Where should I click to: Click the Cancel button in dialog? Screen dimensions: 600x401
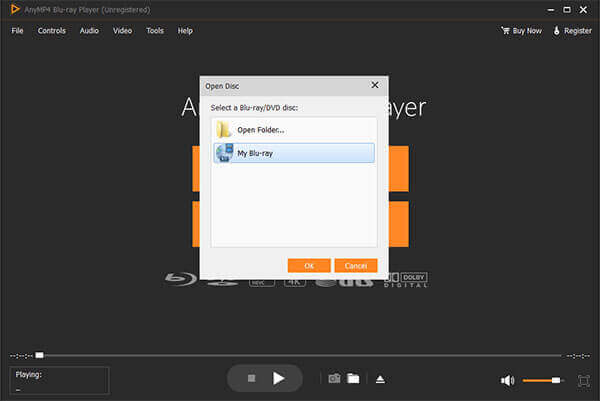356,266
